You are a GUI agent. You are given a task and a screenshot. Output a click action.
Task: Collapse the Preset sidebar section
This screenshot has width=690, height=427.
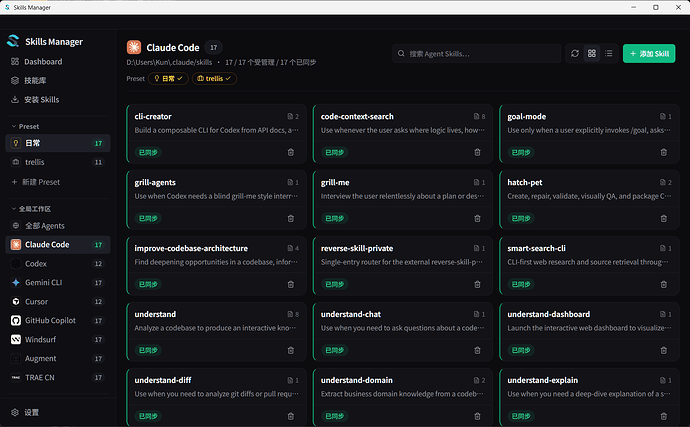coord(26,126)
